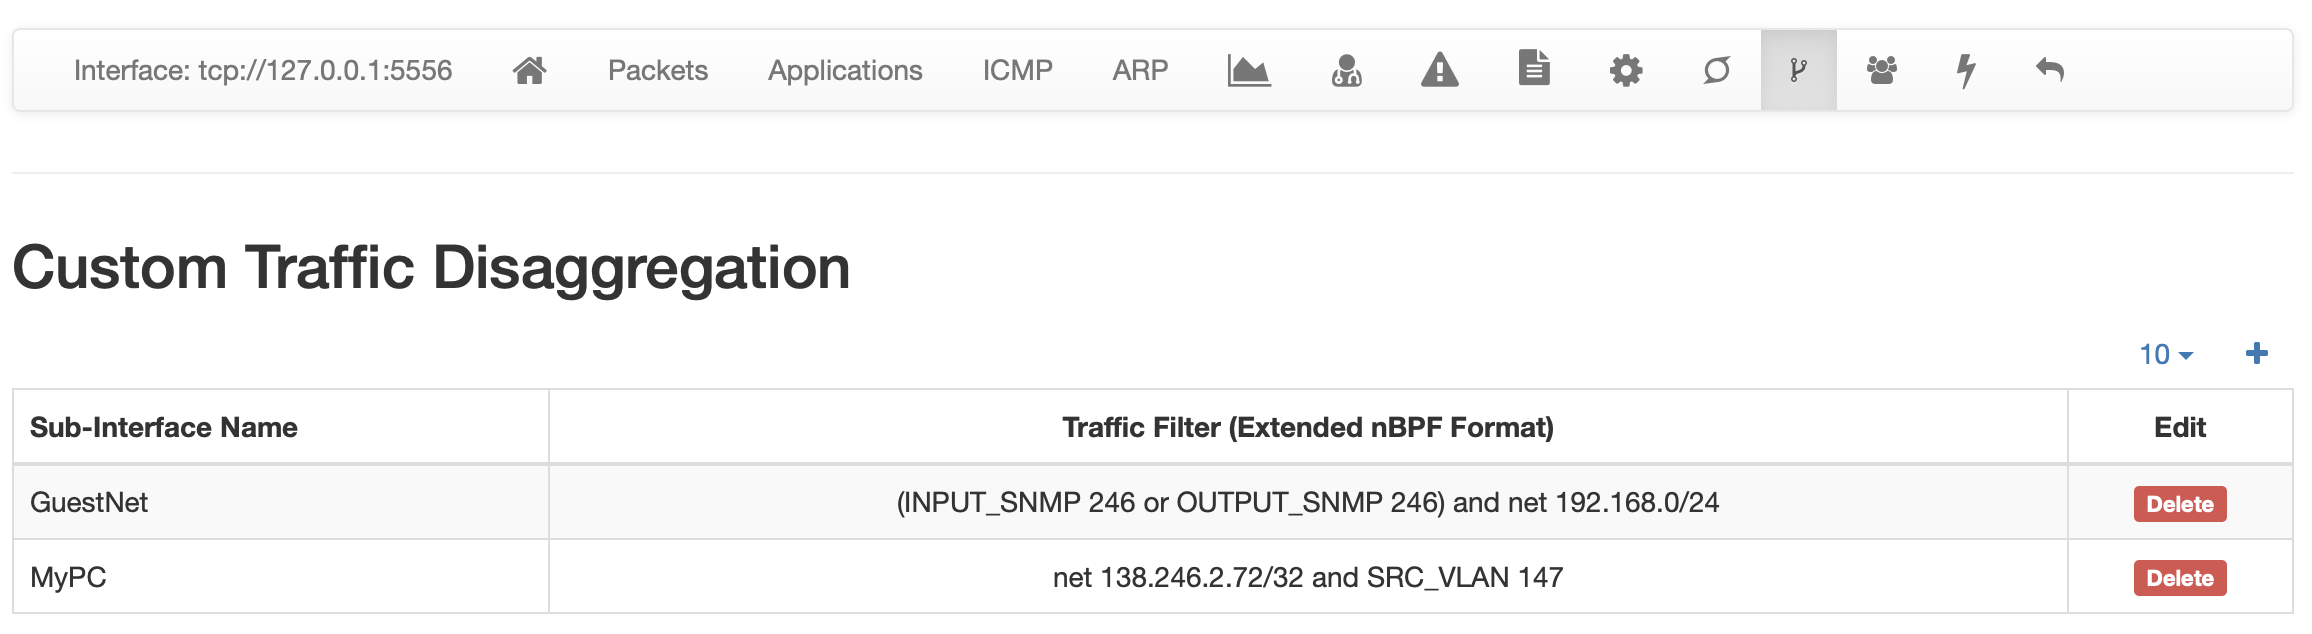The image size is (2312, 634).
Task: Delete the MyPC sub-interface
Action: coord(2180,578)
